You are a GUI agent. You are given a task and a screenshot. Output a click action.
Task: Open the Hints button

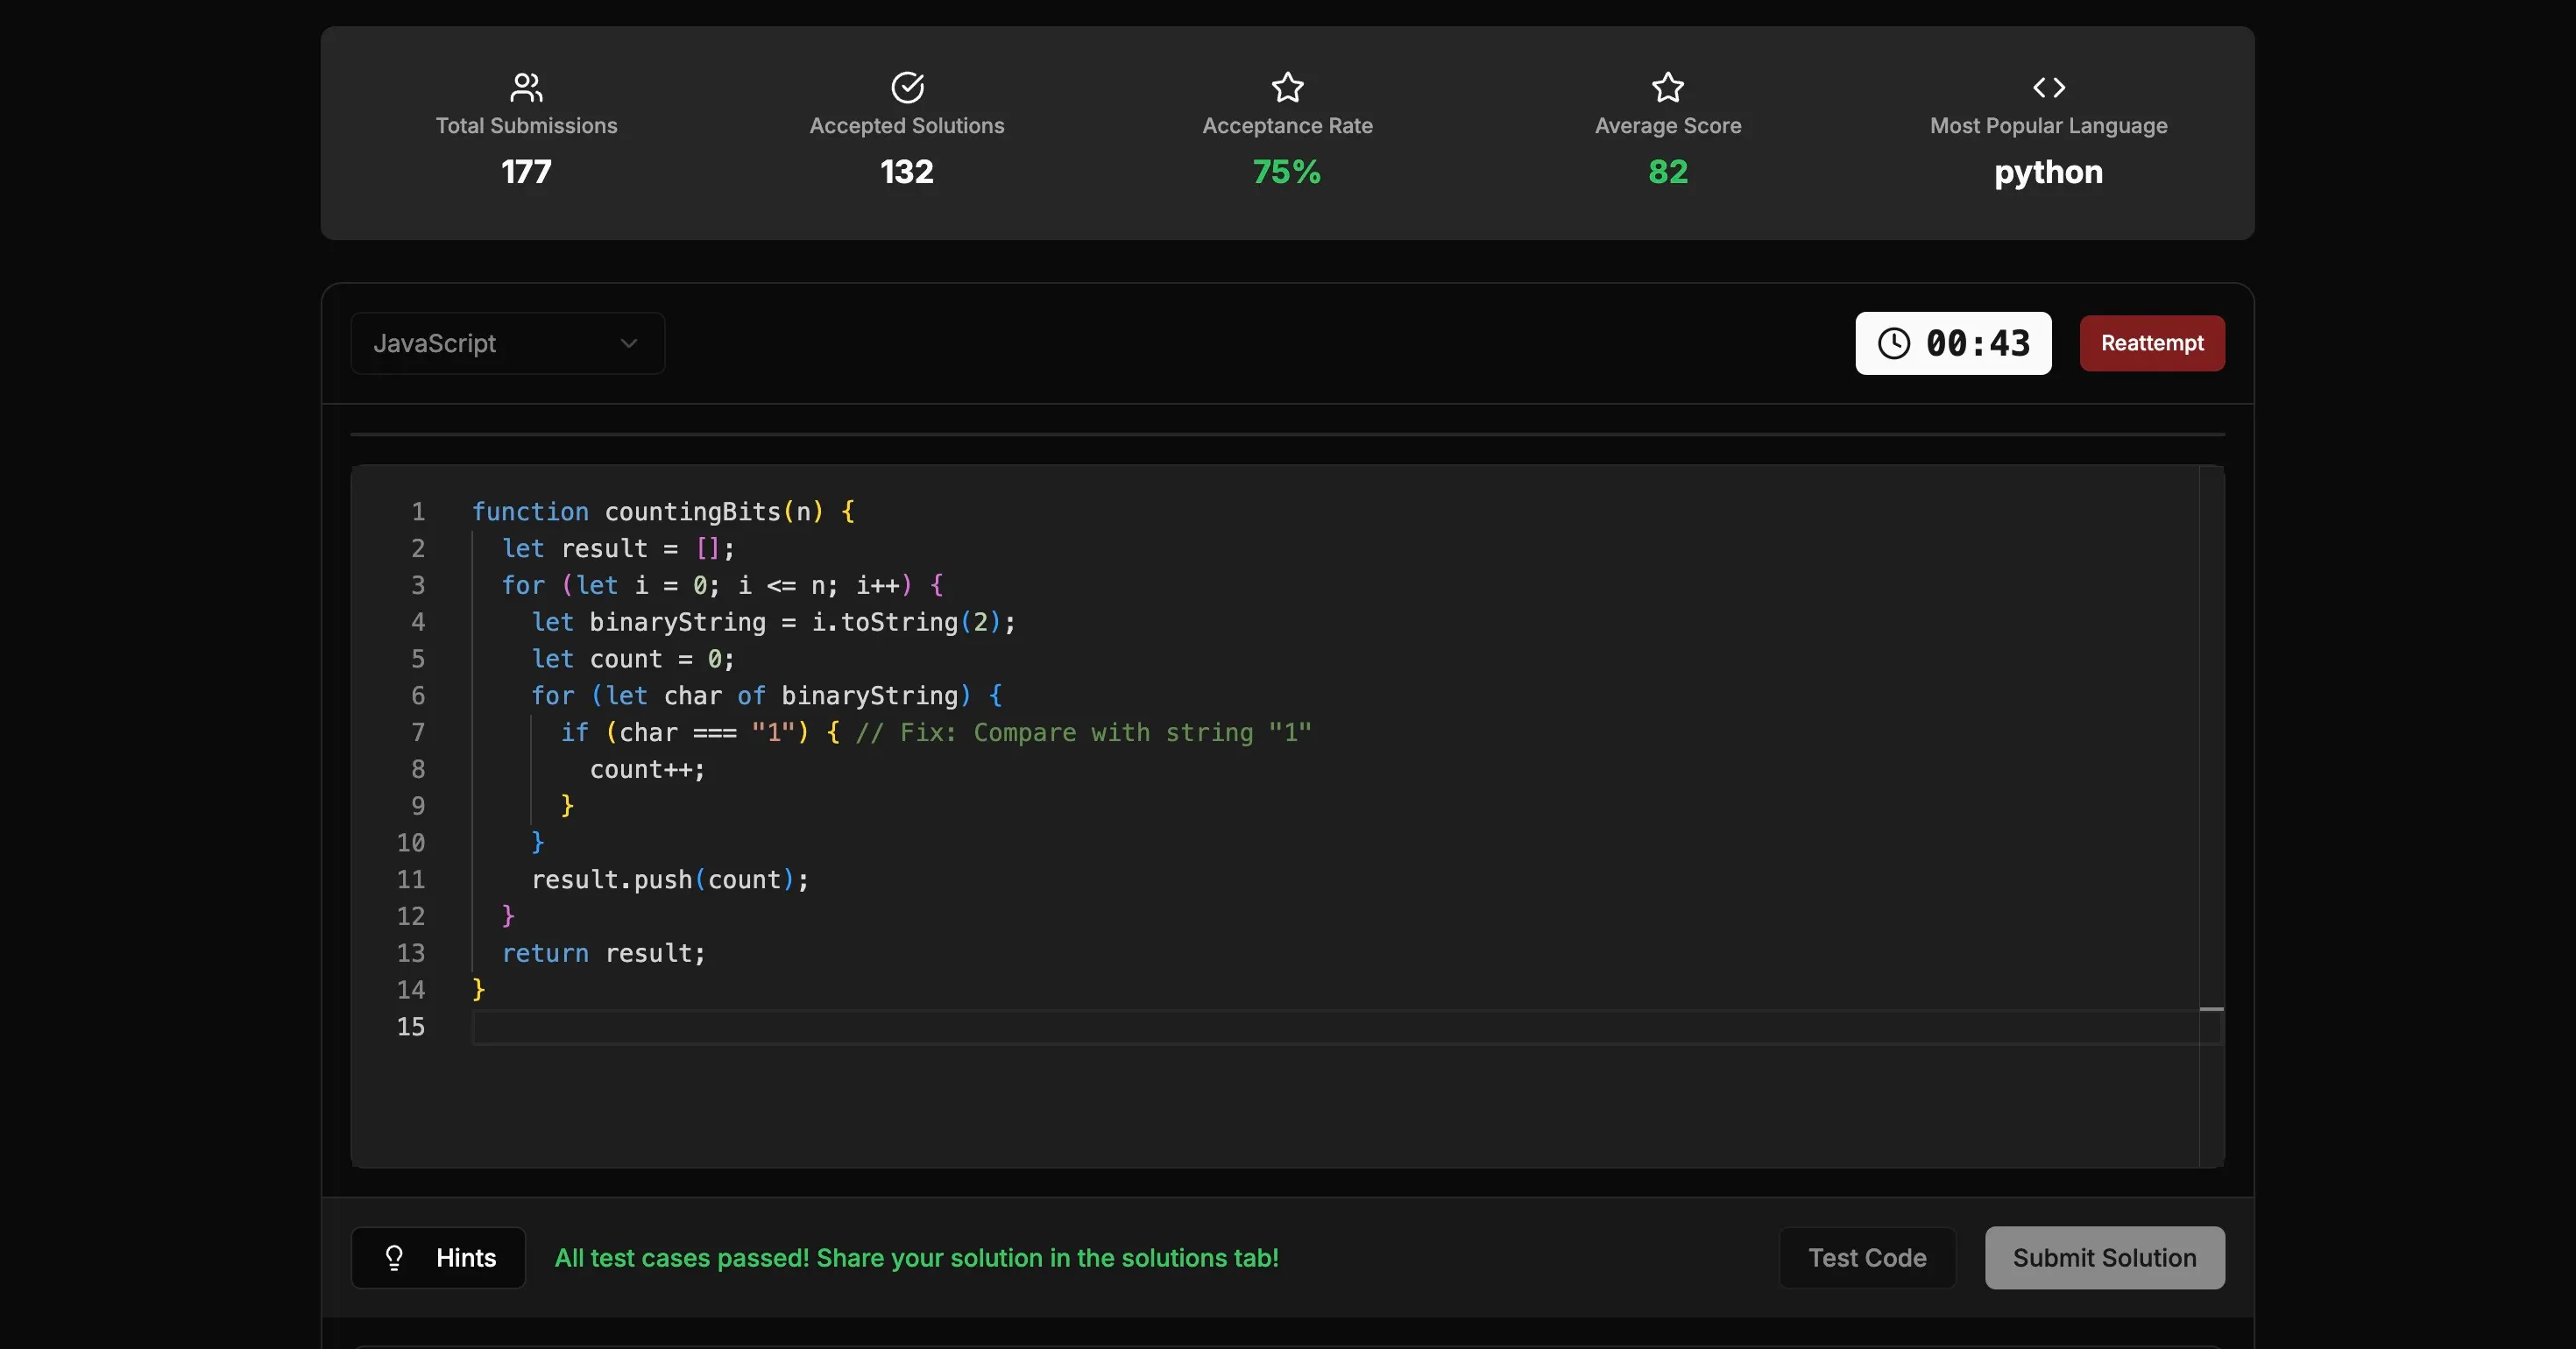438,1258
